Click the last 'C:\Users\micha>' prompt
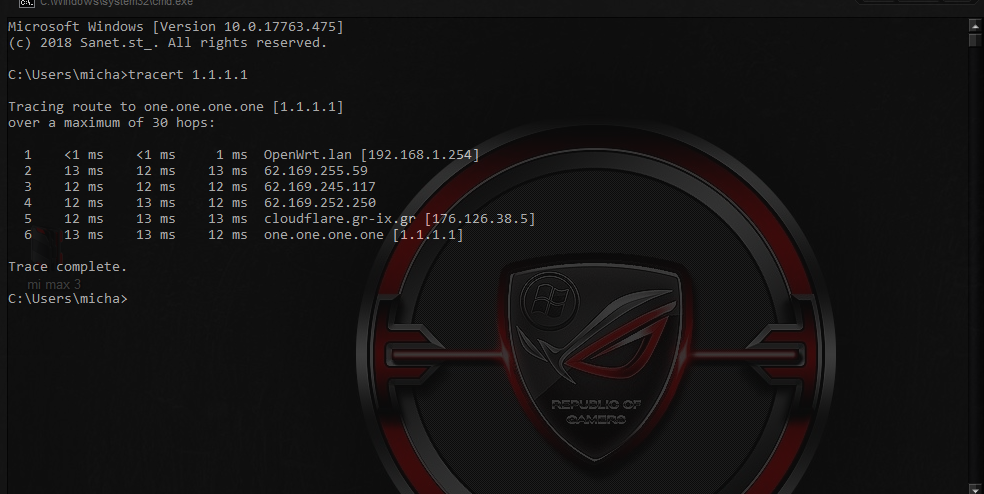This screenshot has width=984, height=494. [x=68, y=299]
